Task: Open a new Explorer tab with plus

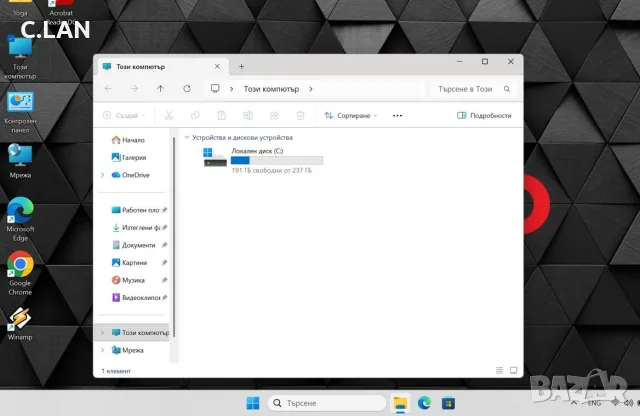Action: [241, 67]
